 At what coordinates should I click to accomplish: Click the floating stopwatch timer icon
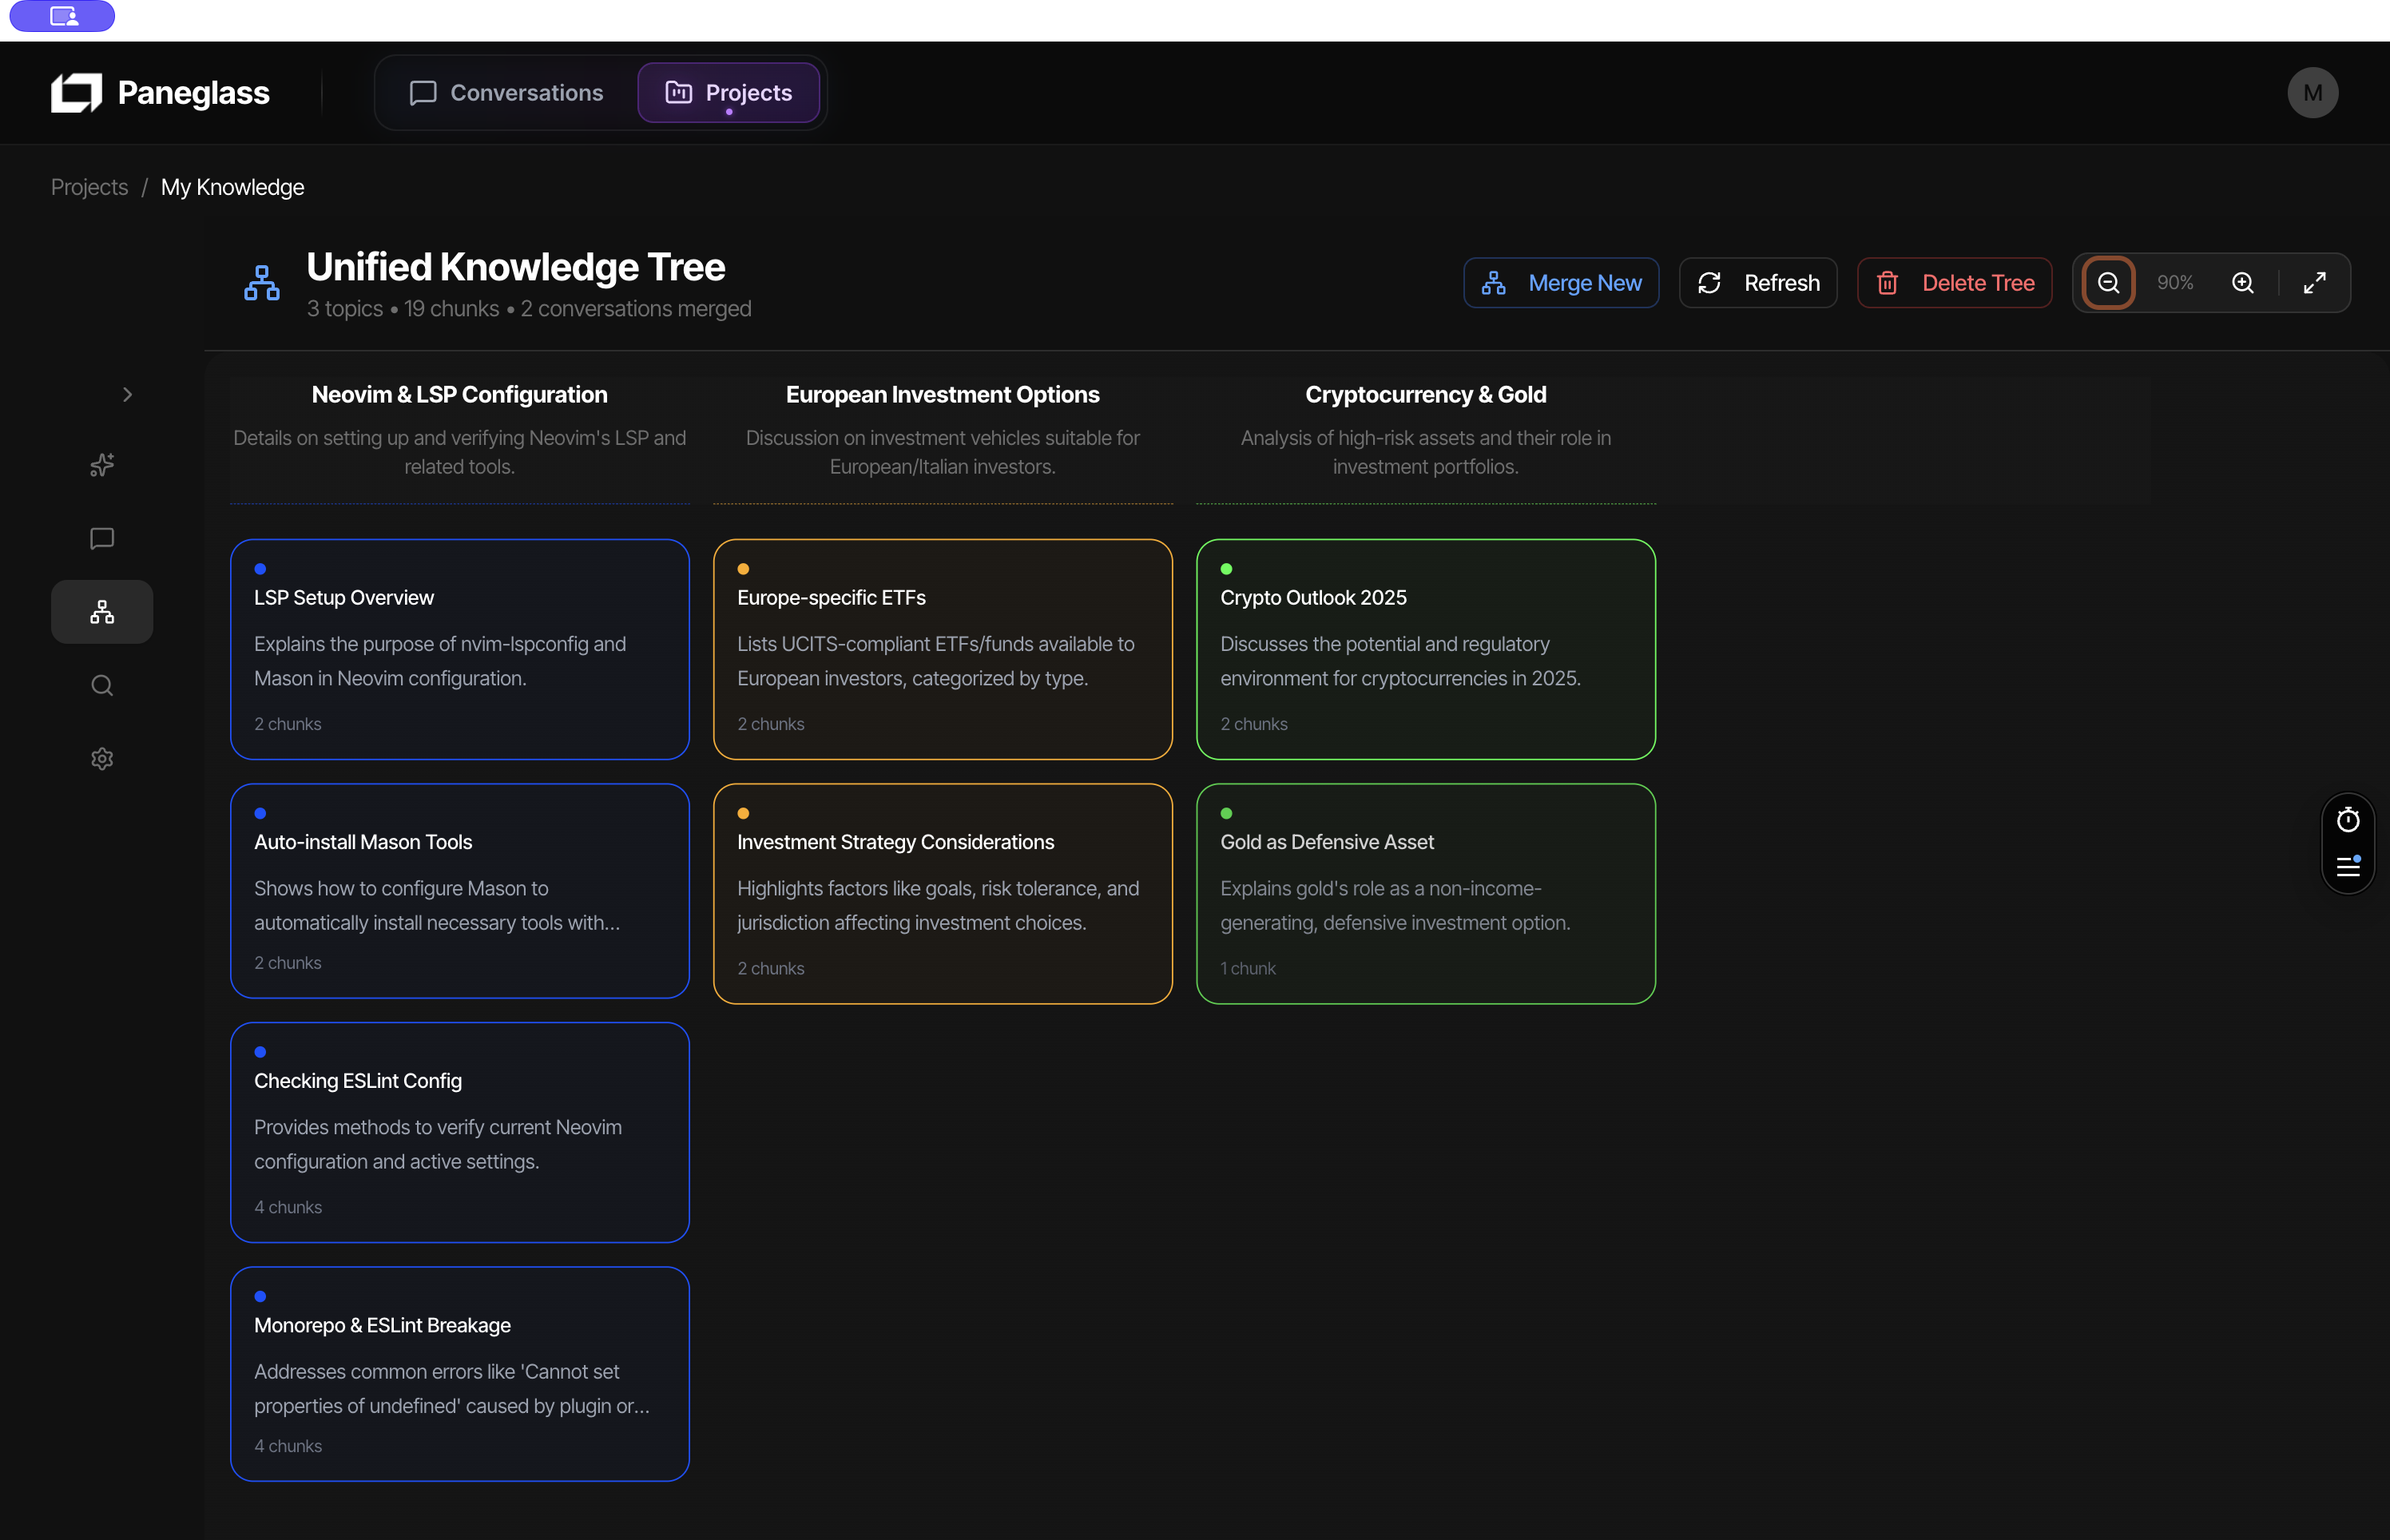pyautogui.click(x=2349, y=820)
